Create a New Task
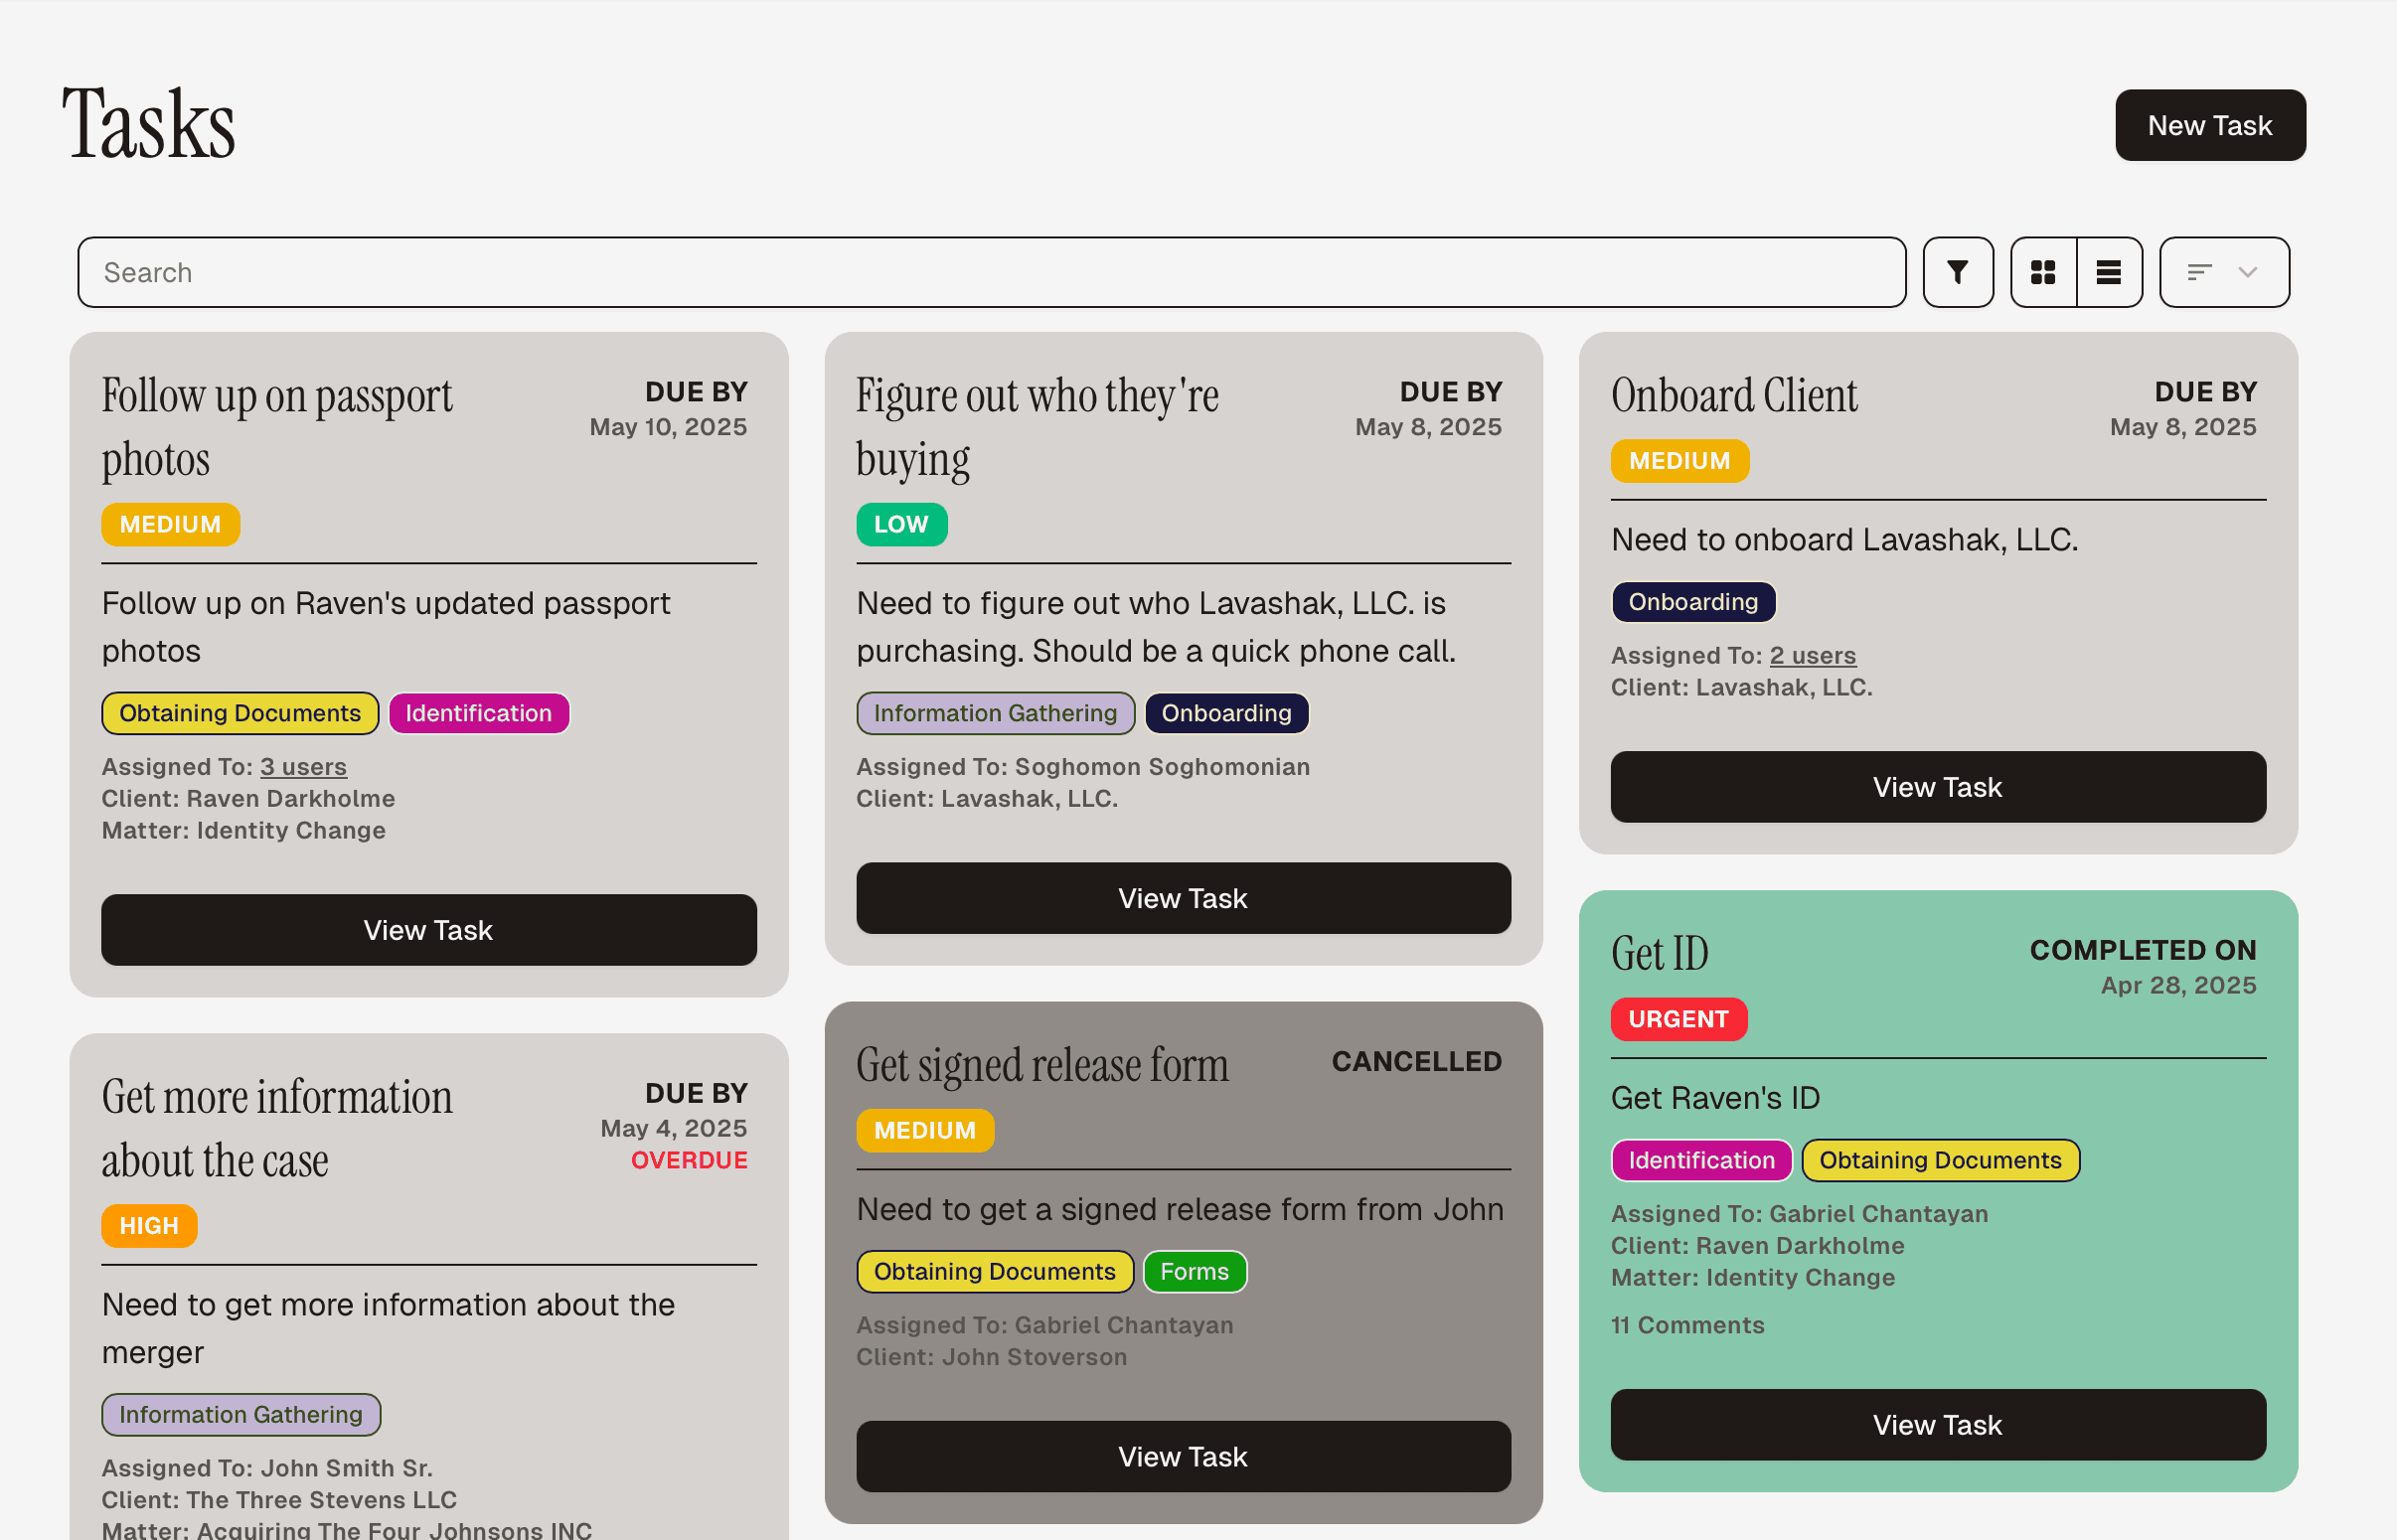This screenshot has height=1540, width=2397. pyautogui.click(x=2210, y=125)
